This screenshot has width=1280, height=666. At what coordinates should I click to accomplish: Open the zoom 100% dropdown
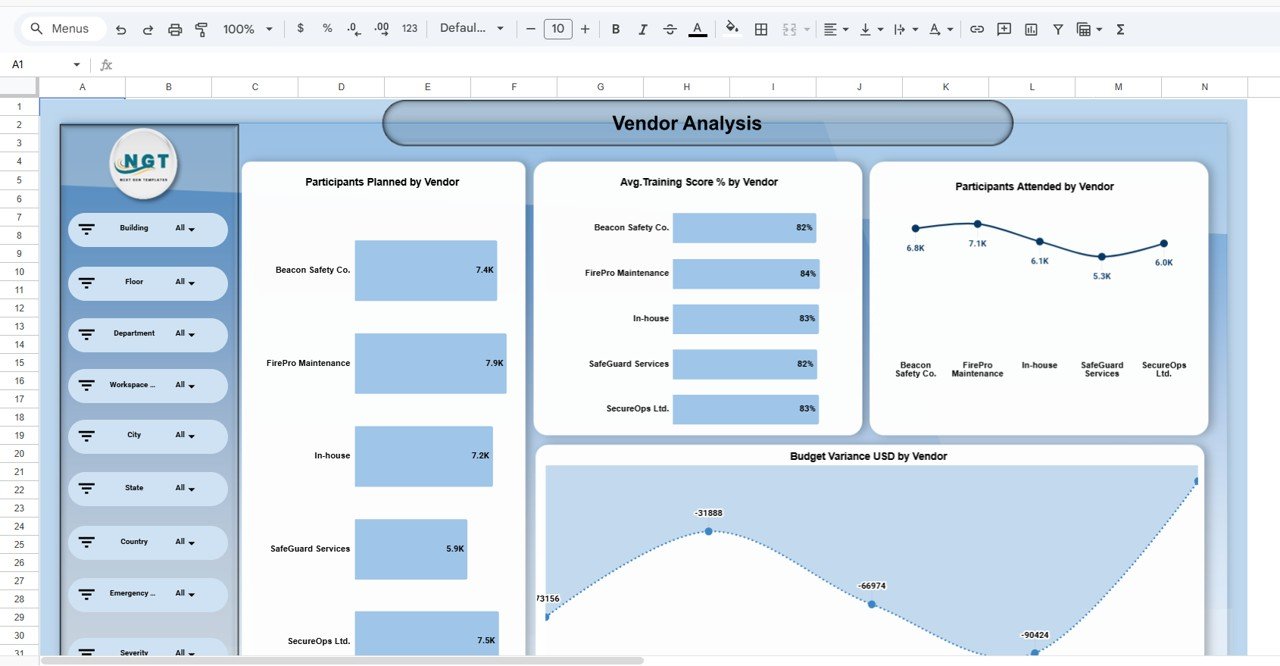[x=247, y=30]
